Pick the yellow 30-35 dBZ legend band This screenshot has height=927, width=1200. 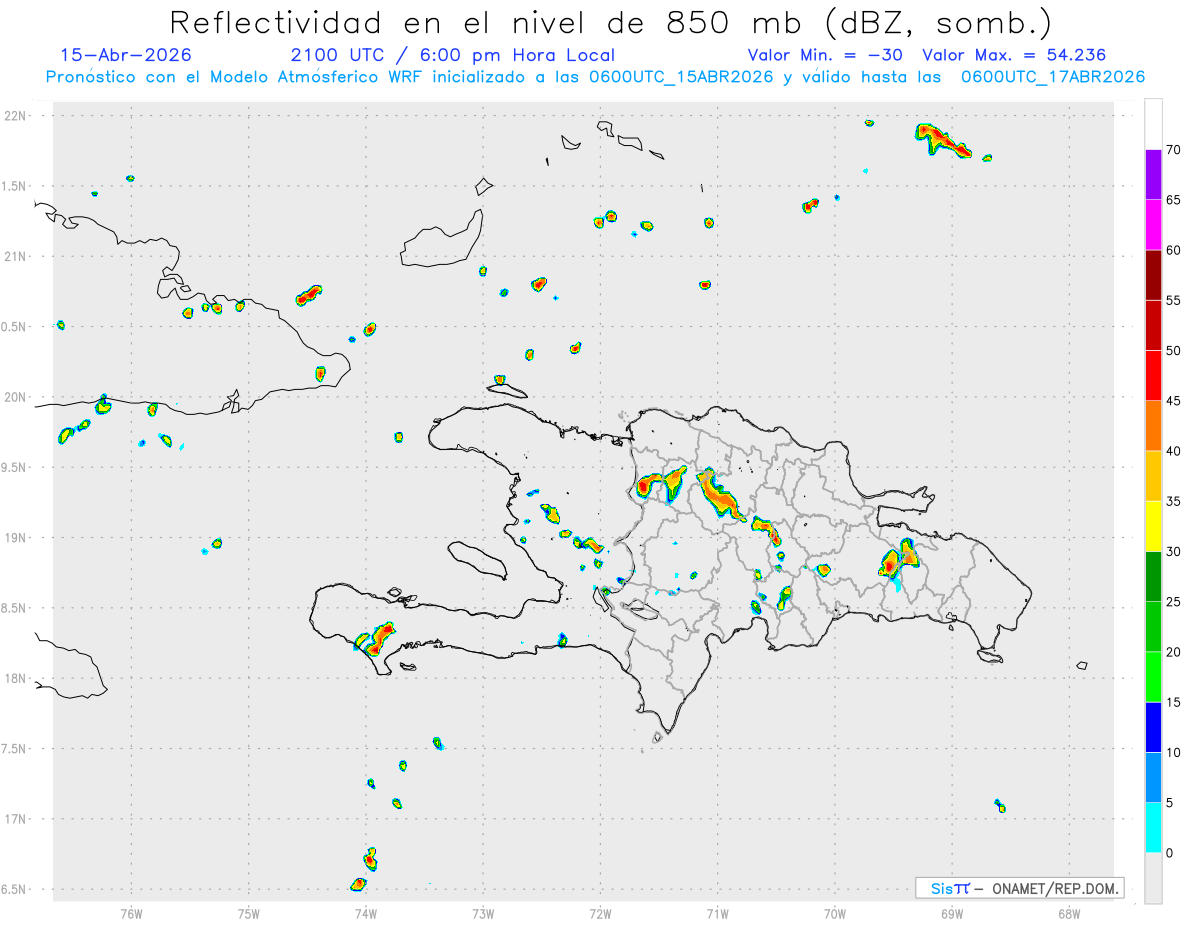point(1153,526)
